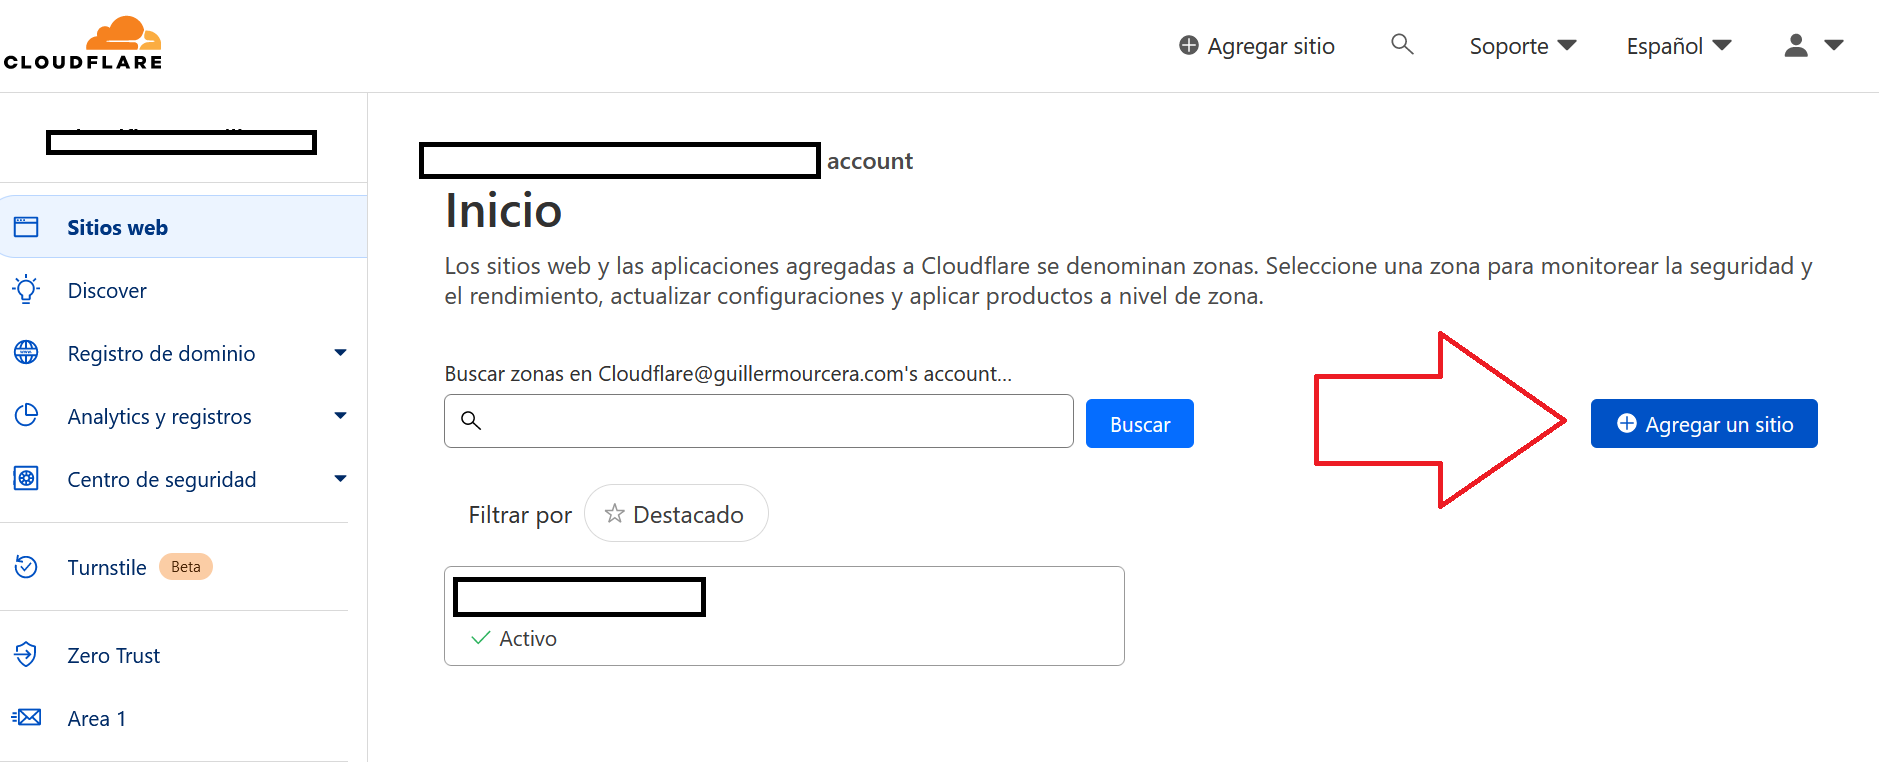
Task: Select Sitios web in the sidebar
Action: pos(184,227)
